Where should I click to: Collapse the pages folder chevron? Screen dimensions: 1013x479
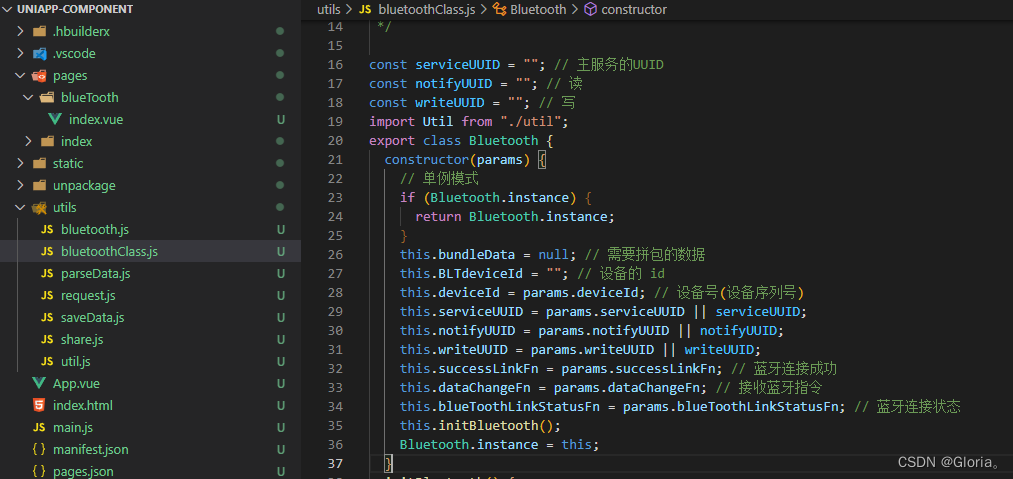20,75
